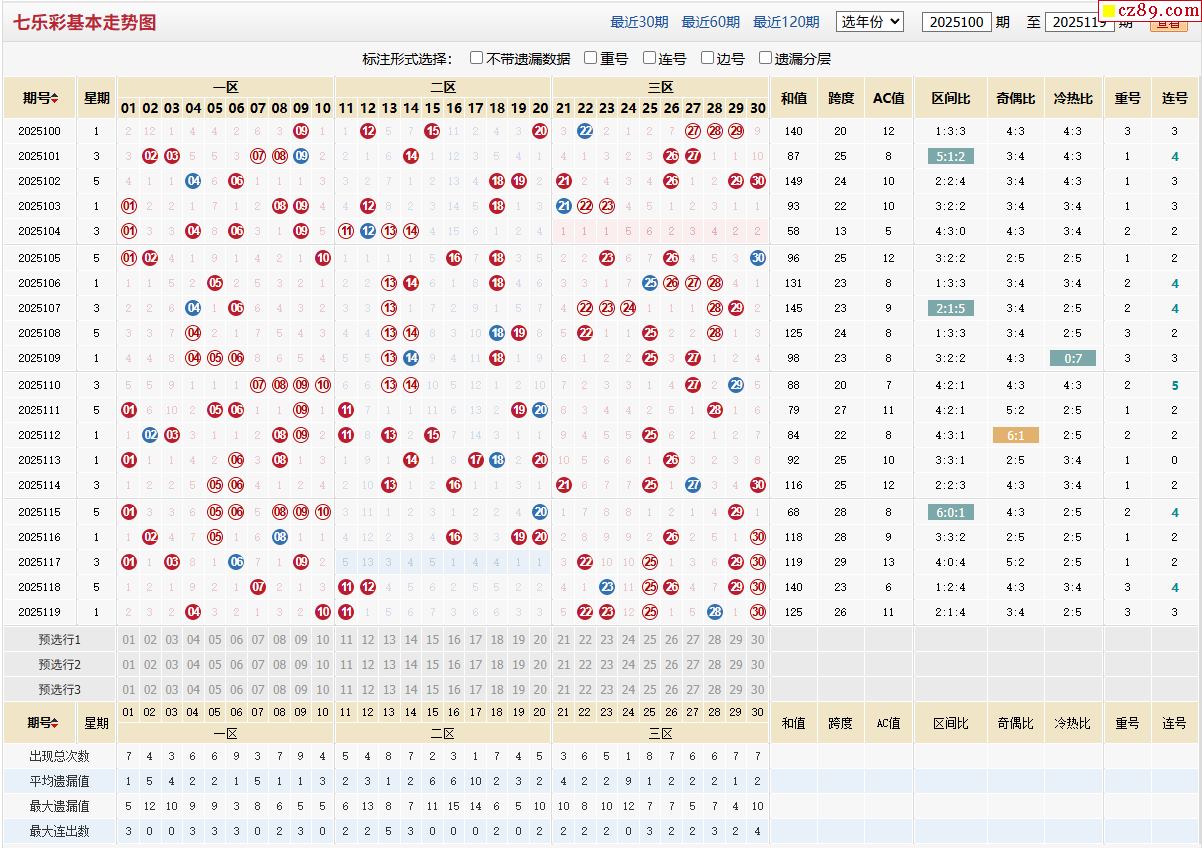Select number 15 in 预选行1
The height and width of the screenshot is (848, 1202).
432,640
